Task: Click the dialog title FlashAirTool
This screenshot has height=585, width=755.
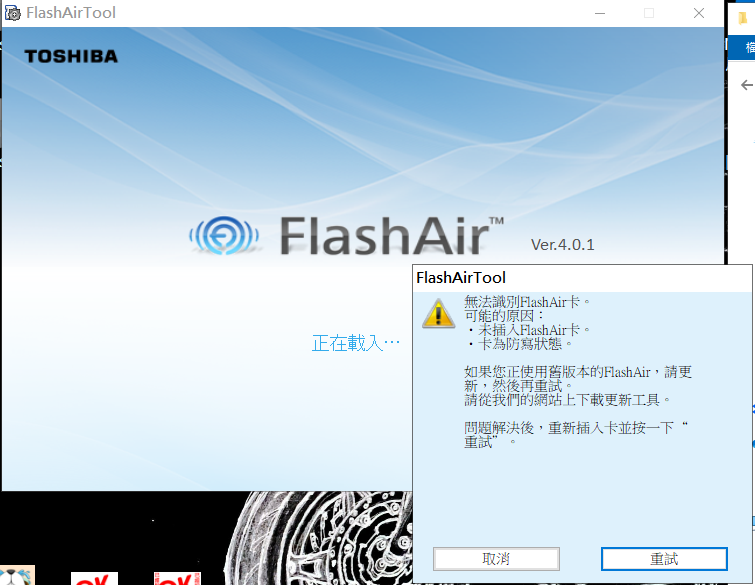Action: click(x=461, y=278)
